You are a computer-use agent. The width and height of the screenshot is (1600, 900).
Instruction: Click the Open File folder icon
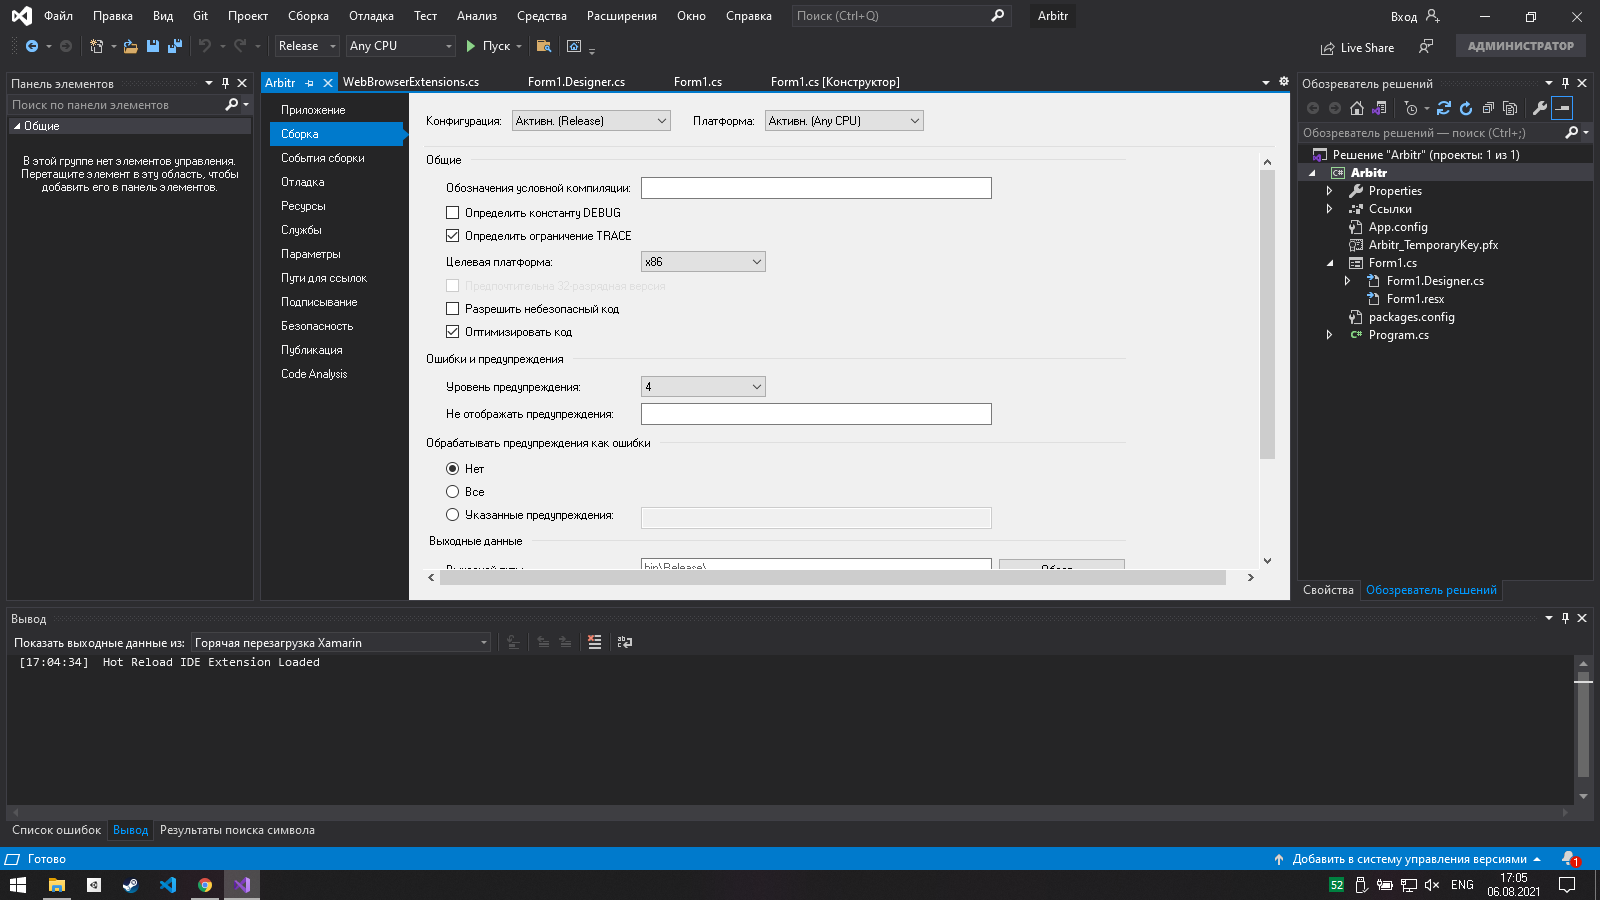click(130, 46)
